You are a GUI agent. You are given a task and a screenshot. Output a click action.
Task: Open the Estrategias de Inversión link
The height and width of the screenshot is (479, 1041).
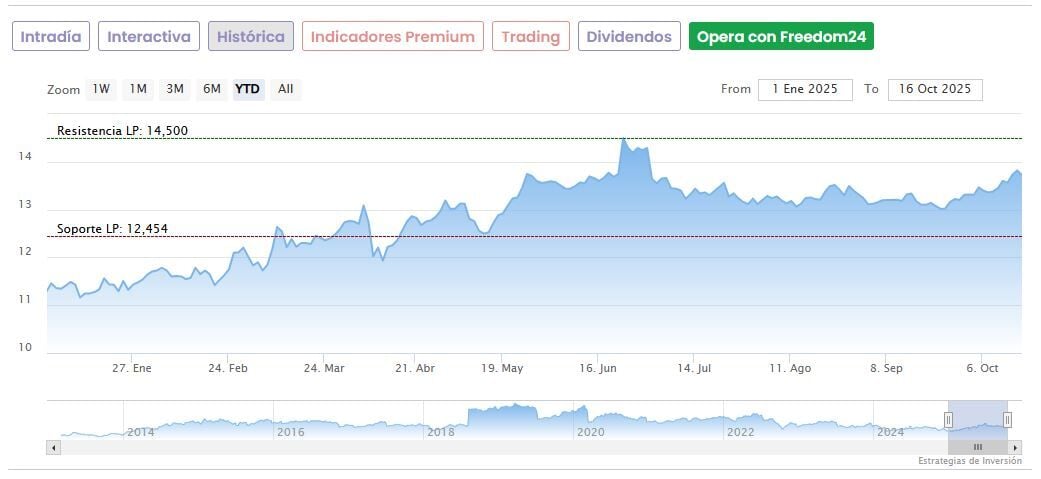point(970,461)
